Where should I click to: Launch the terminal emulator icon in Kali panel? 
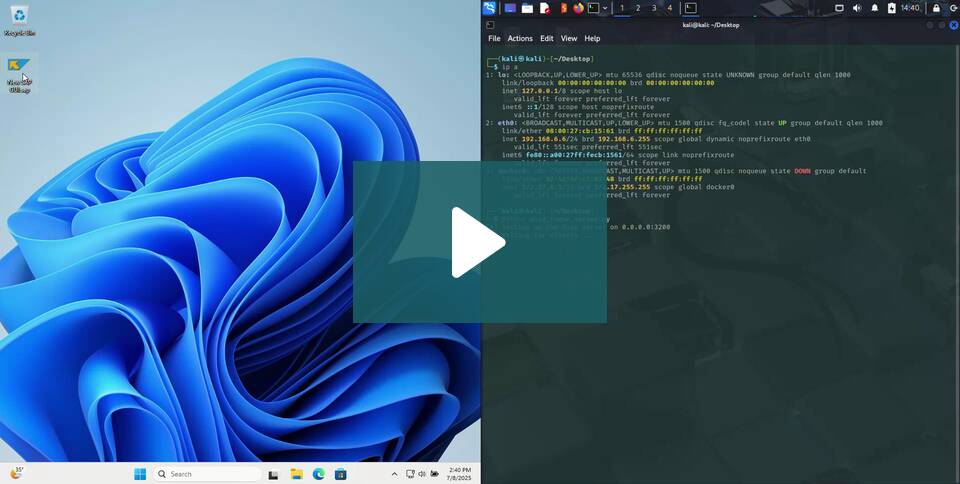pos(593,8)
